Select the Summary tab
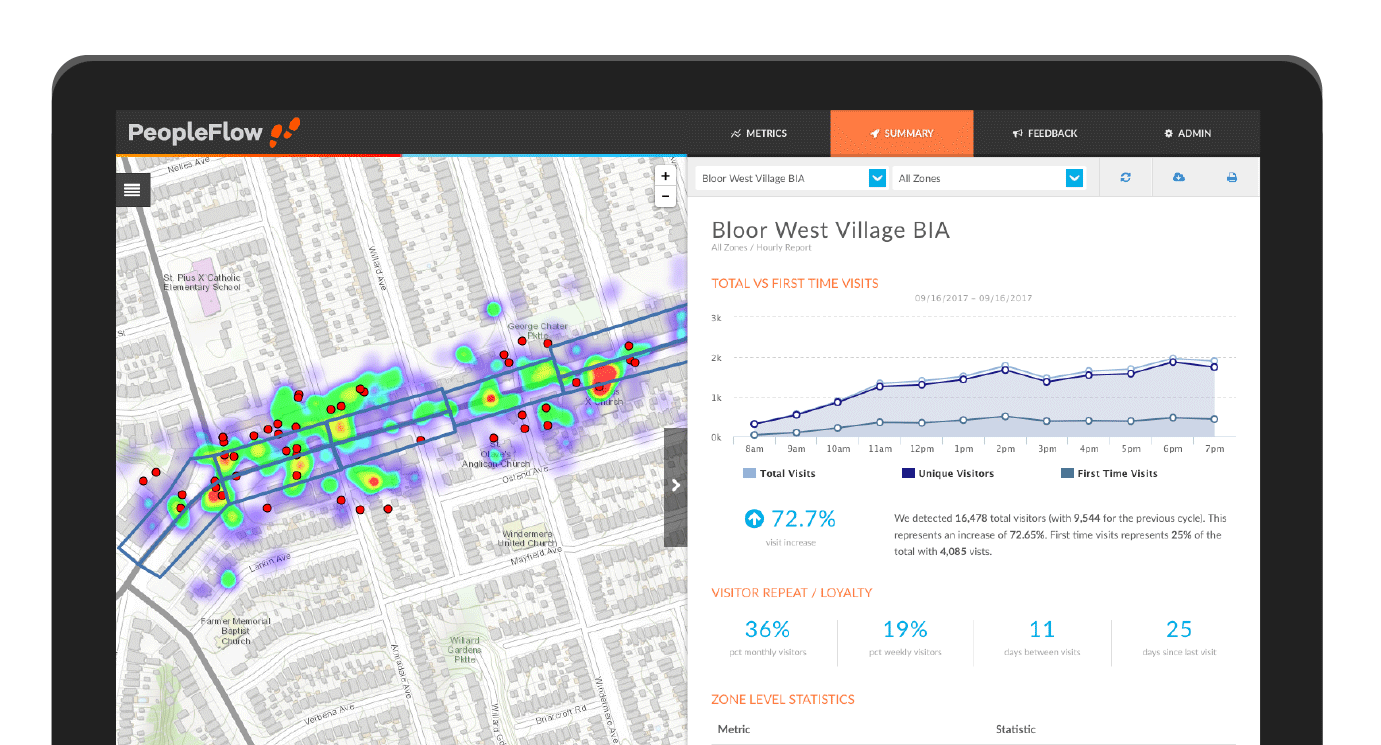Screen dimensions: 1381x745 click(902, 133)
